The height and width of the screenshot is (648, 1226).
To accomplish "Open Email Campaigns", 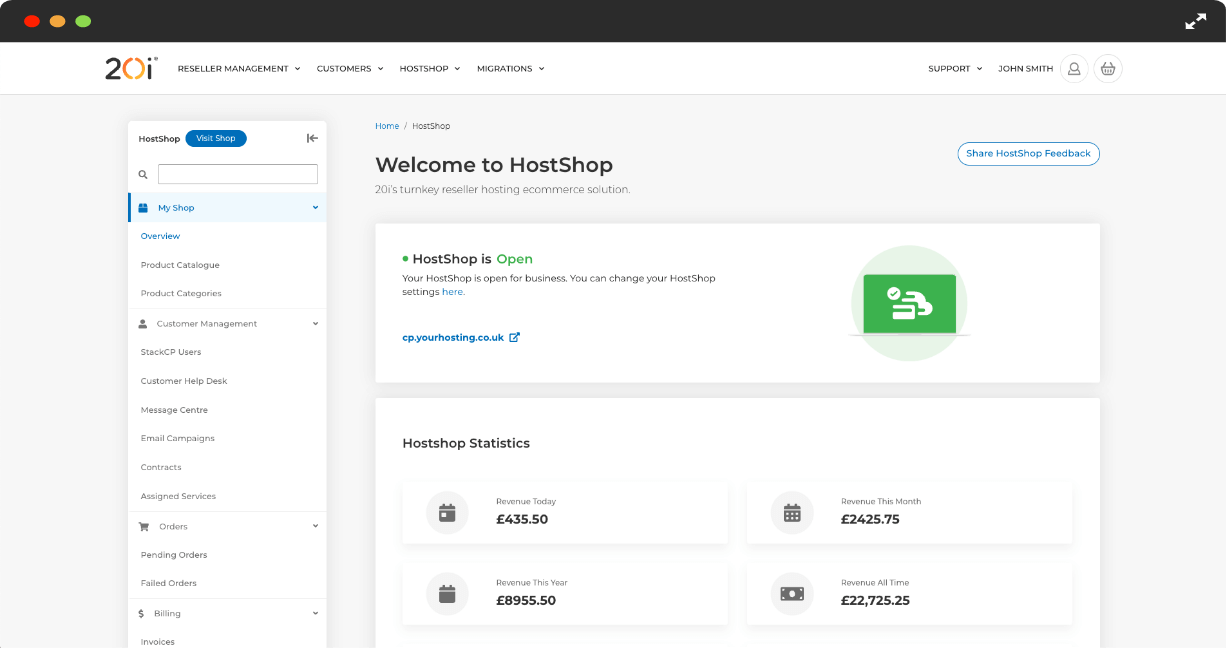I will (178, 438).
